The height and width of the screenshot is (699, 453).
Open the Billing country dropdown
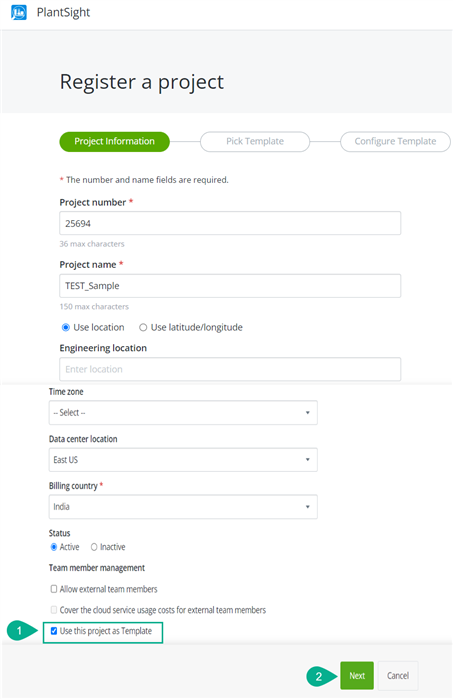183,507
